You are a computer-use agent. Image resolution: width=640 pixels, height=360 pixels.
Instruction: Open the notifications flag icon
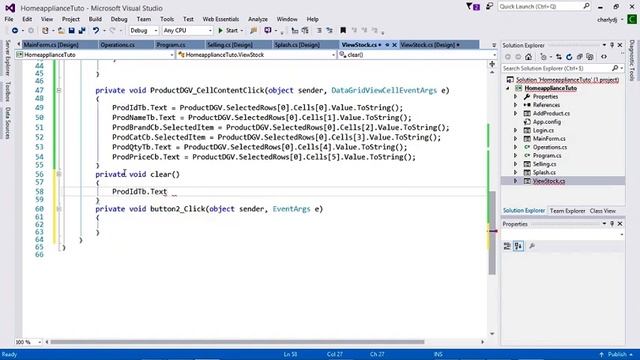[x=473, y=7]
